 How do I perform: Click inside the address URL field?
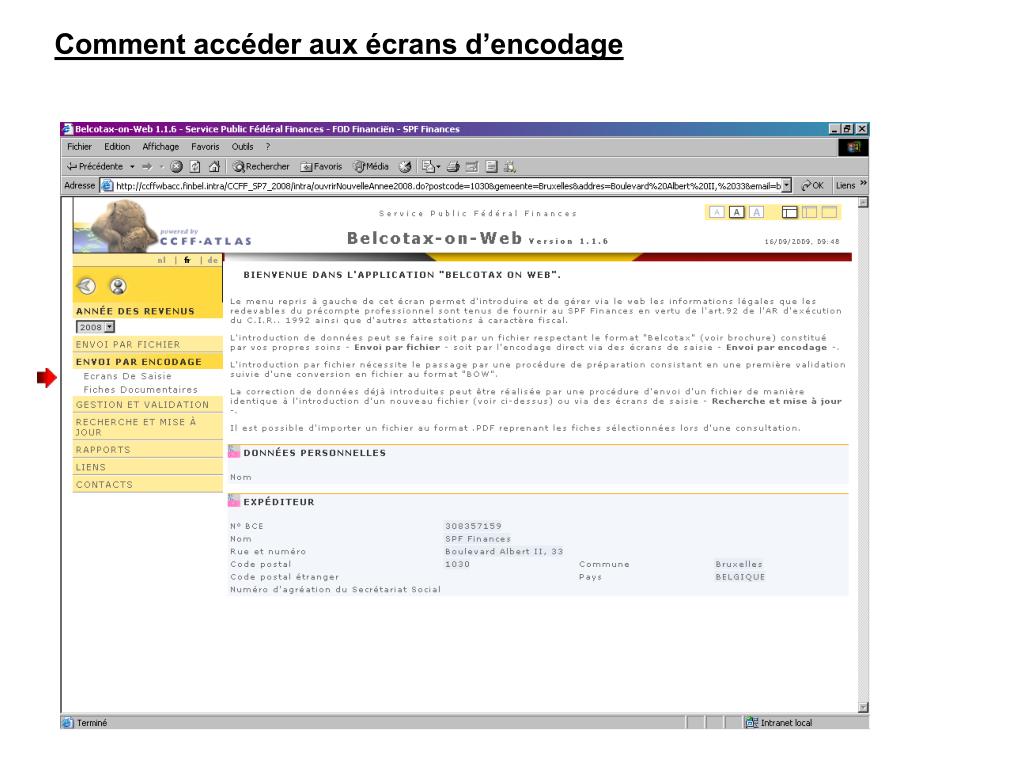point(448,185)
